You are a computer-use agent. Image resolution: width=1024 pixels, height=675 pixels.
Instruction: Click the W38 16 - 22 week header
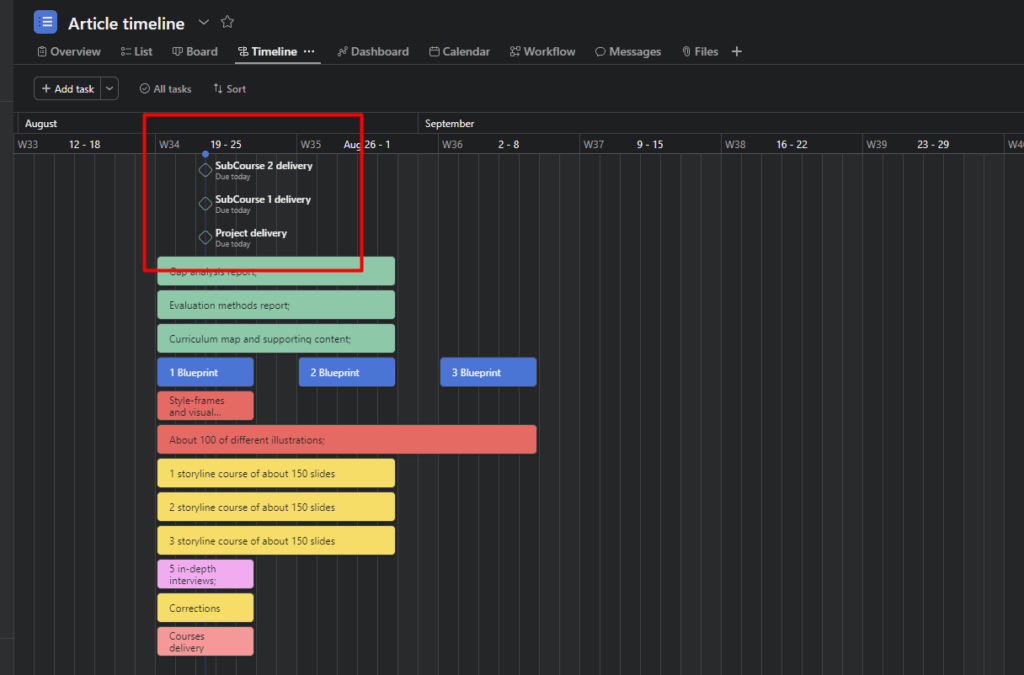(x=792, y=144)
